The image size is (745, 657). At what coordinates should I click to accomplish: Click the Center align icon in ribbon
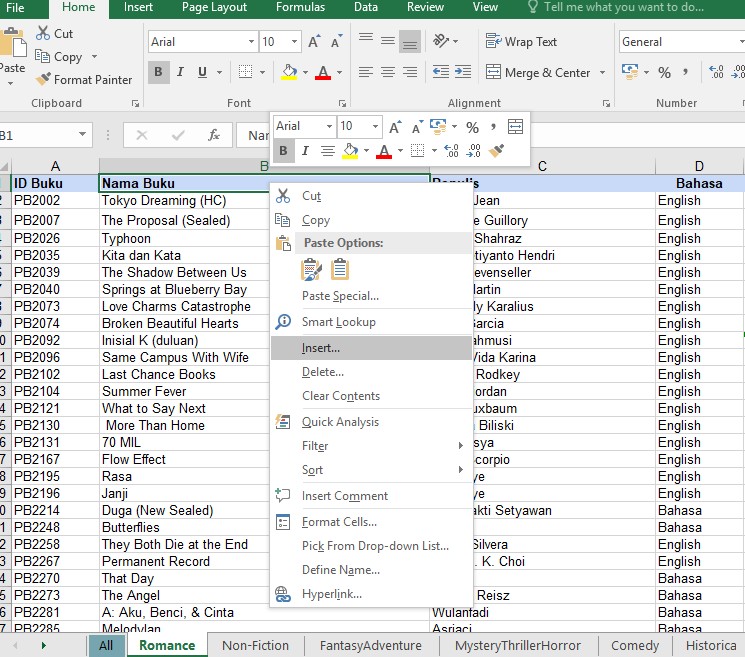point(388,72)
